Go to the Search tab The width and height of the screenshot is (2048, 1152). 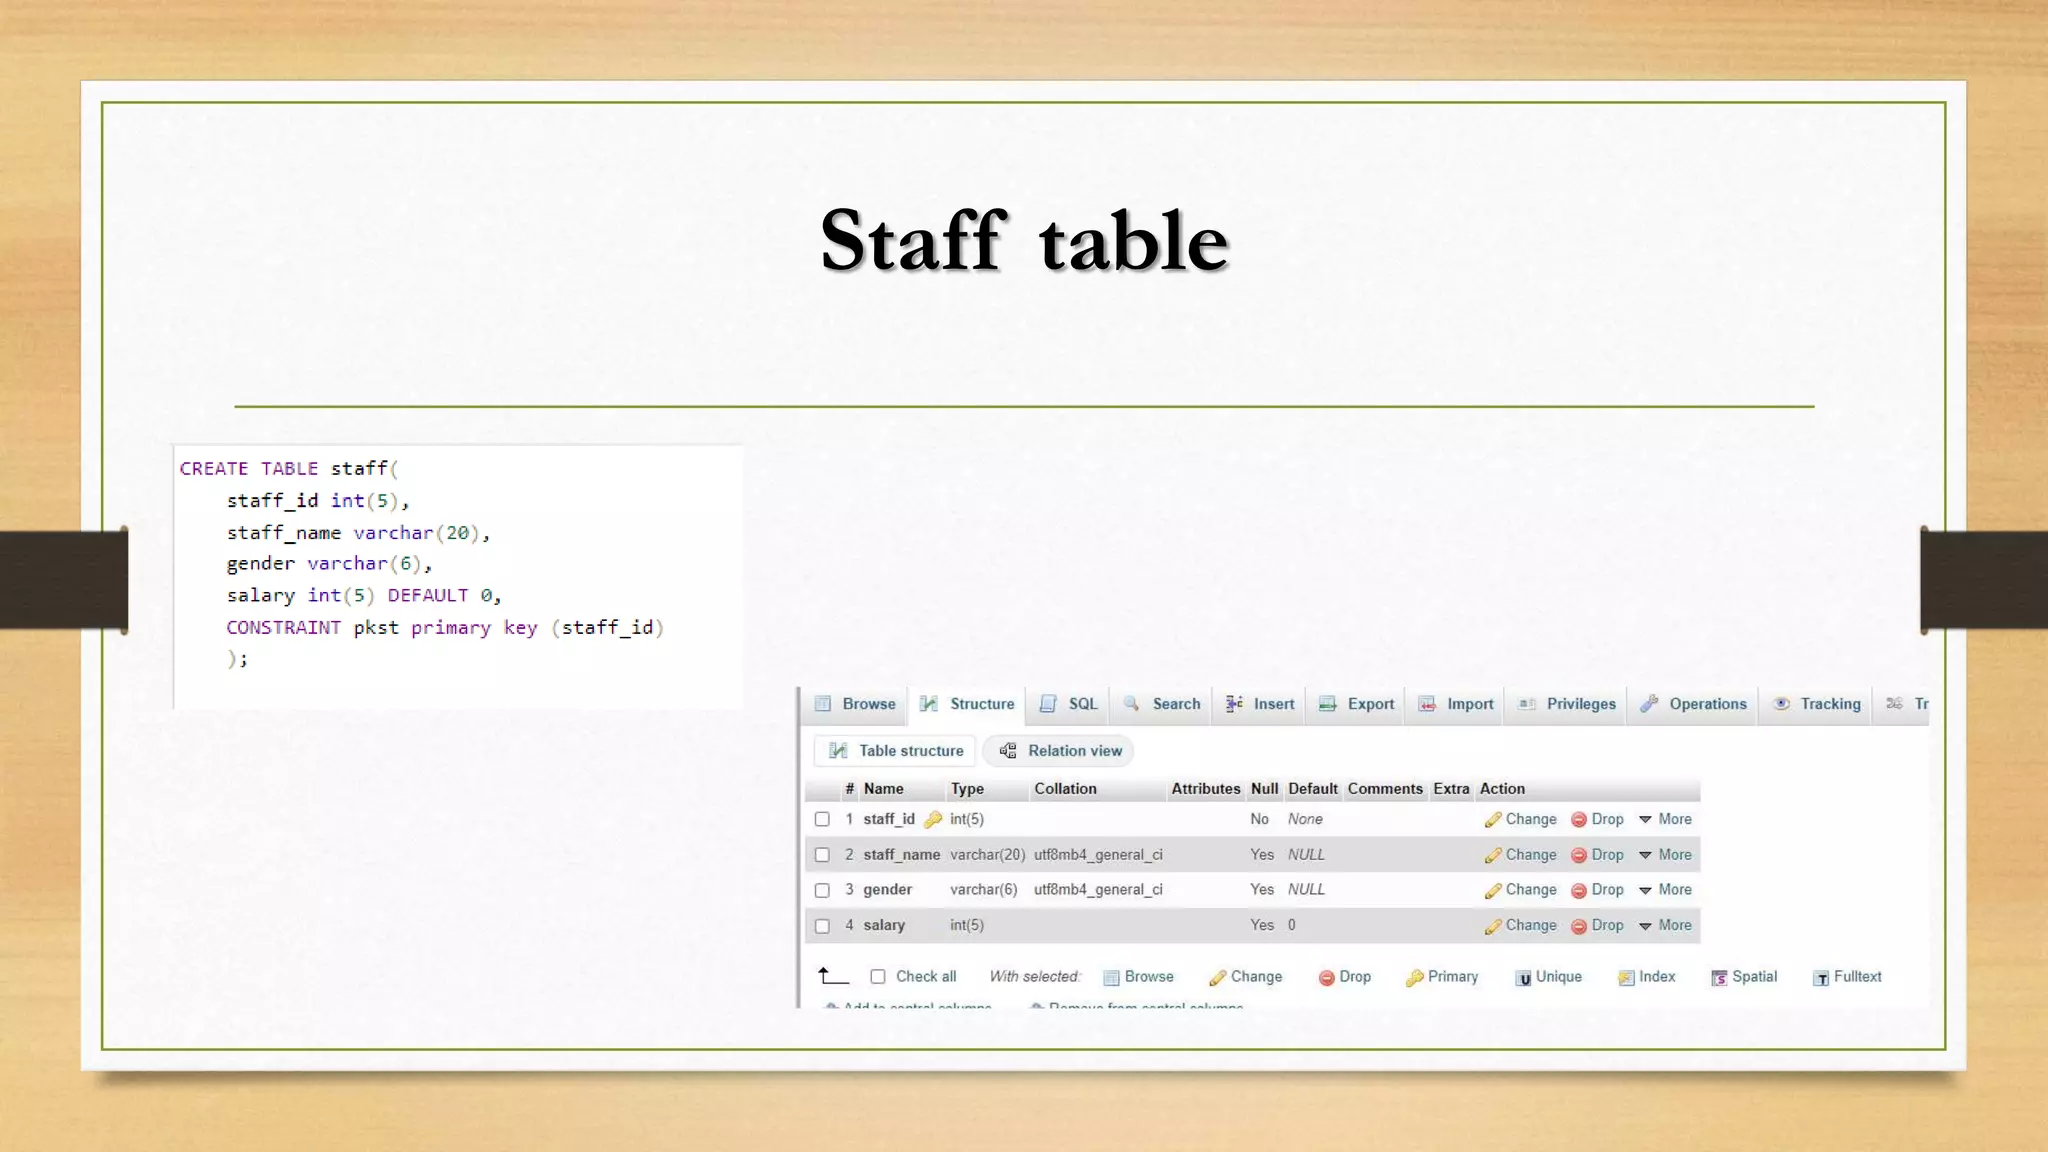[x=1162, y=704]
